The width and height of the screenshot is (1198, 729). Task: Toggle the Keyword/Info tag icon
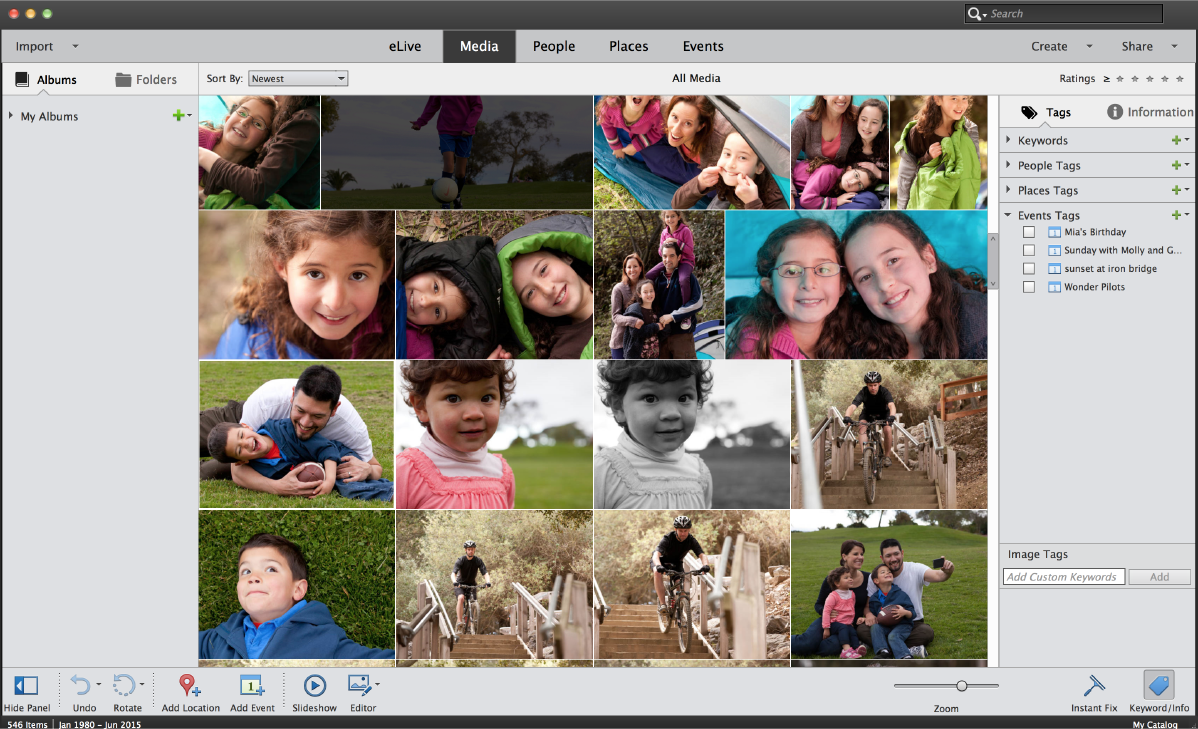point(1159,685)
